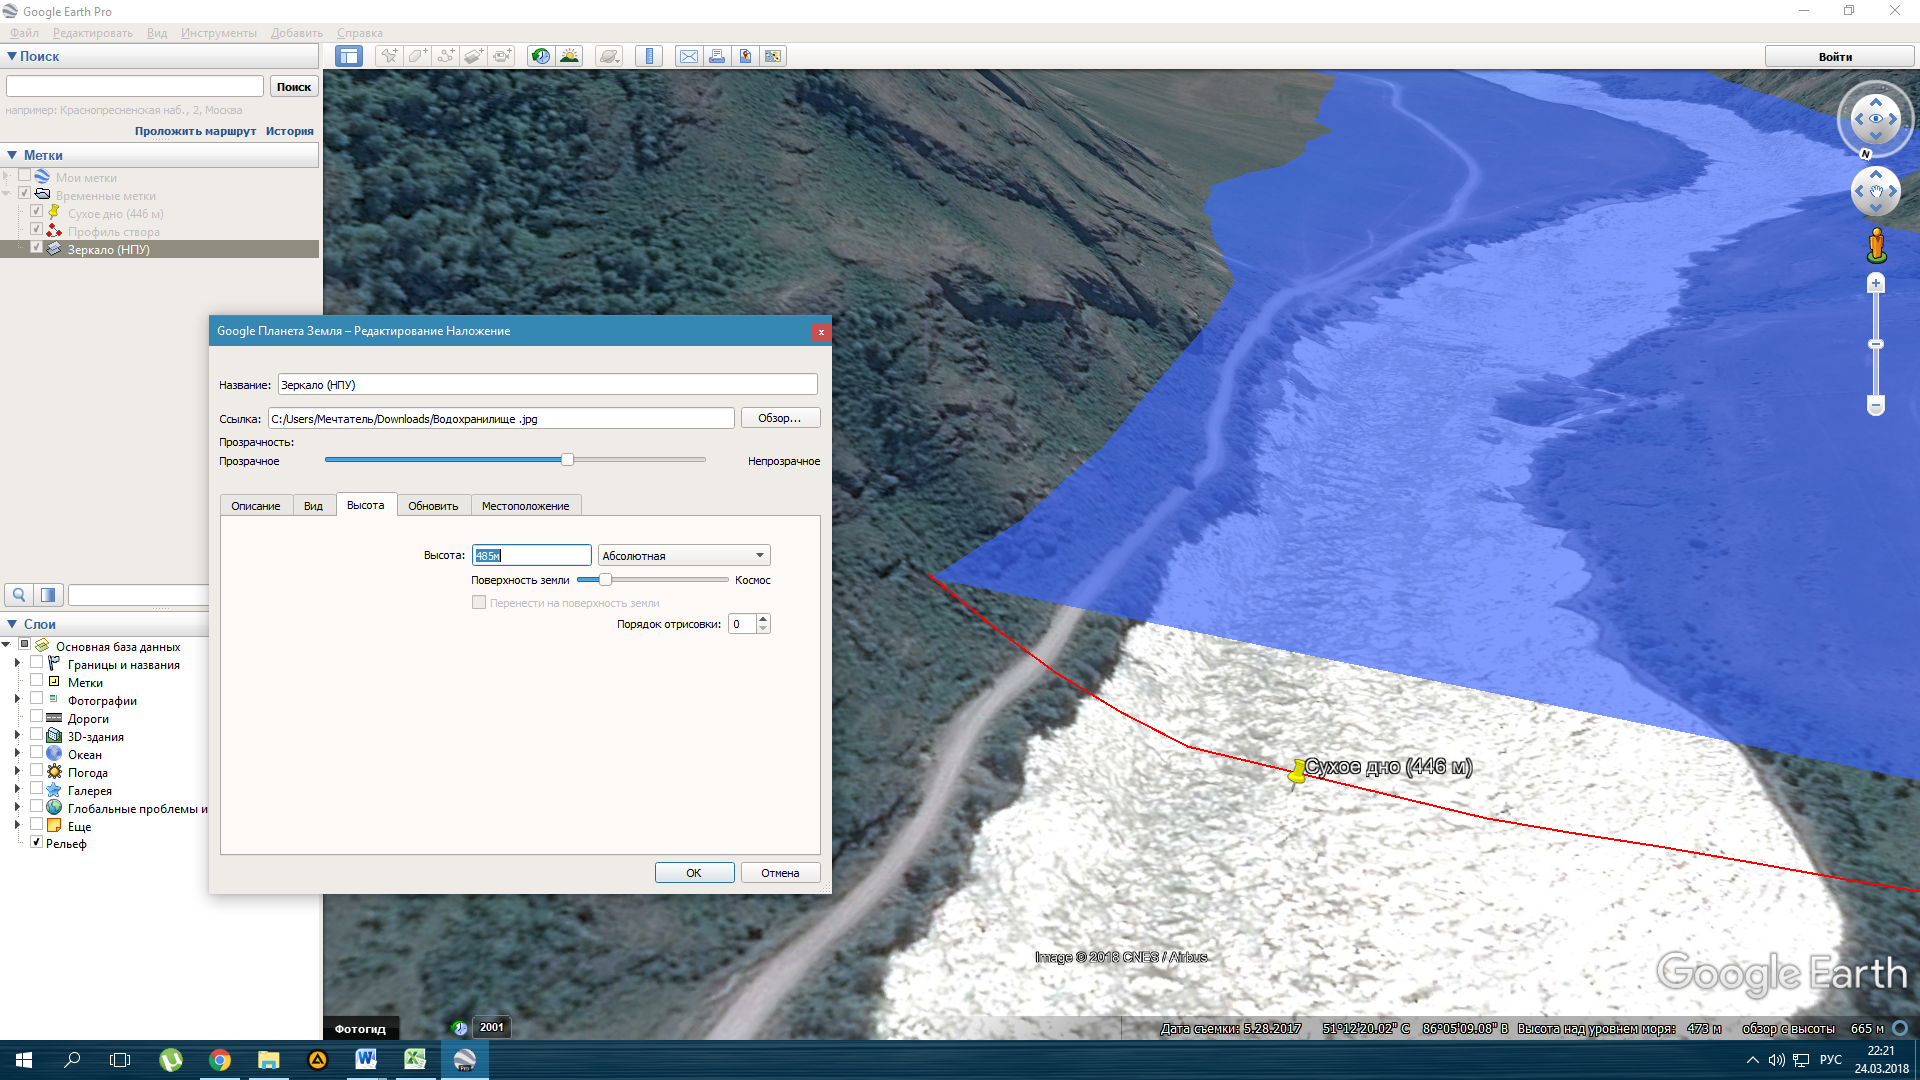Open the Абсолютная altitude mode dropdown
Screen dimensions: 1920x1080
click(684, 555)
